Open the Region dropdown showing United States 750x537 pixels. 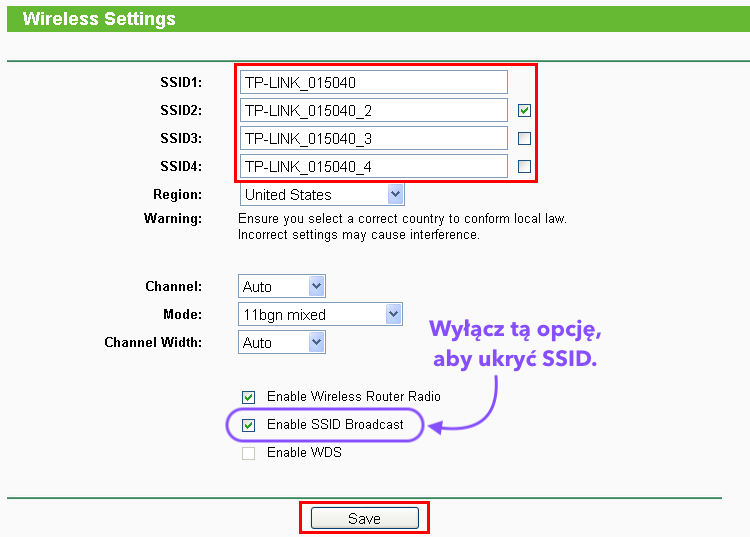pos(321,194)
